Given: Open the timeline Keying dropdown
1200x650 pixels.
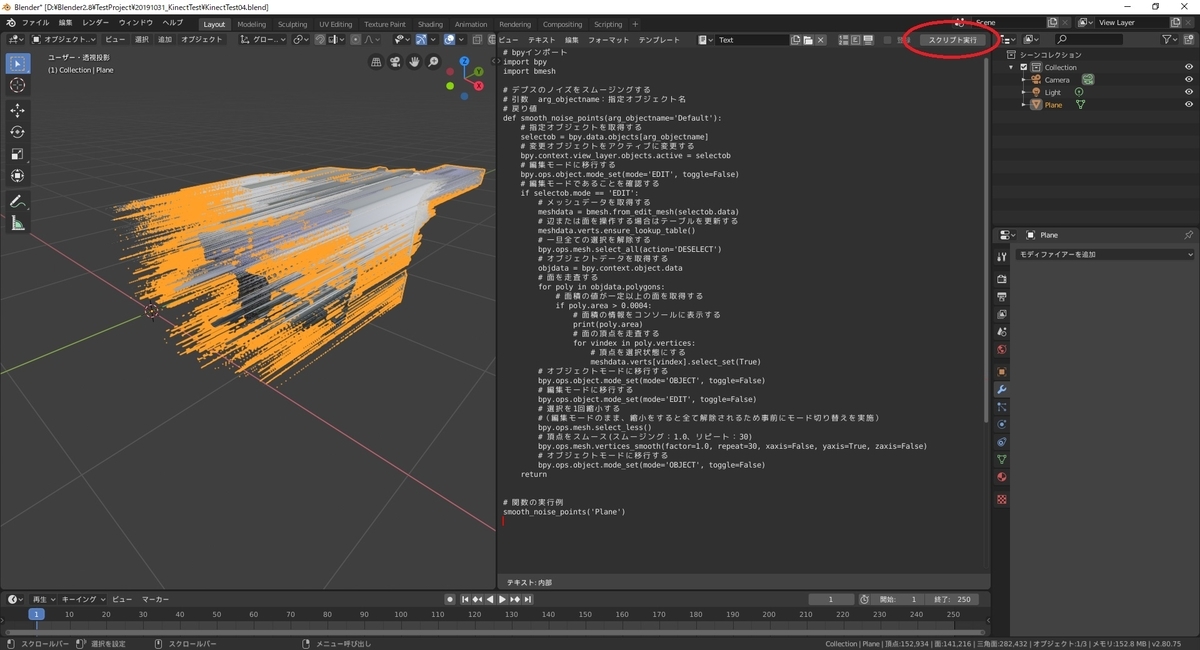Looking at the screenshot, I should pyautogui.click(x=82, y=599).
